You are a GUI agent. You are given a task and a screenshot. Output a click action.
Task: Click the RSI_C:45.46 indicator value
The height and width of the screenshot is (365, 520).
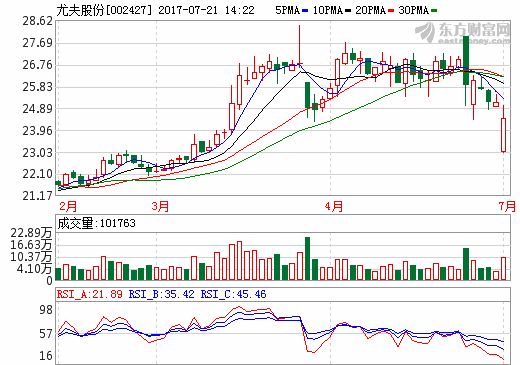(x=233, y=294)
